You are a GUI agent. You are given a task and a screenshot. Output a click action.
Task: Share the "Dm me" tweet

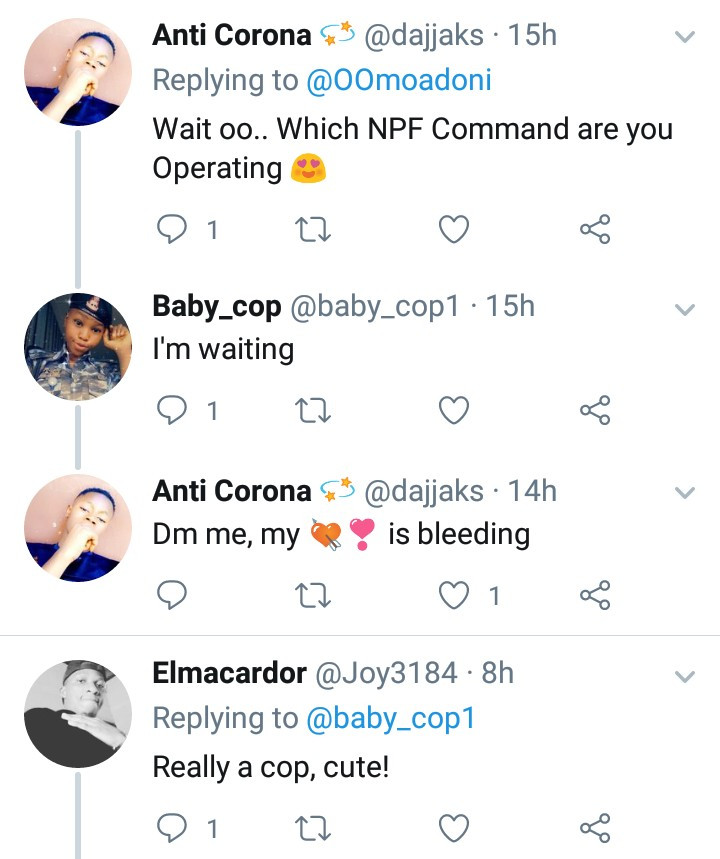(x=595, y=596)
